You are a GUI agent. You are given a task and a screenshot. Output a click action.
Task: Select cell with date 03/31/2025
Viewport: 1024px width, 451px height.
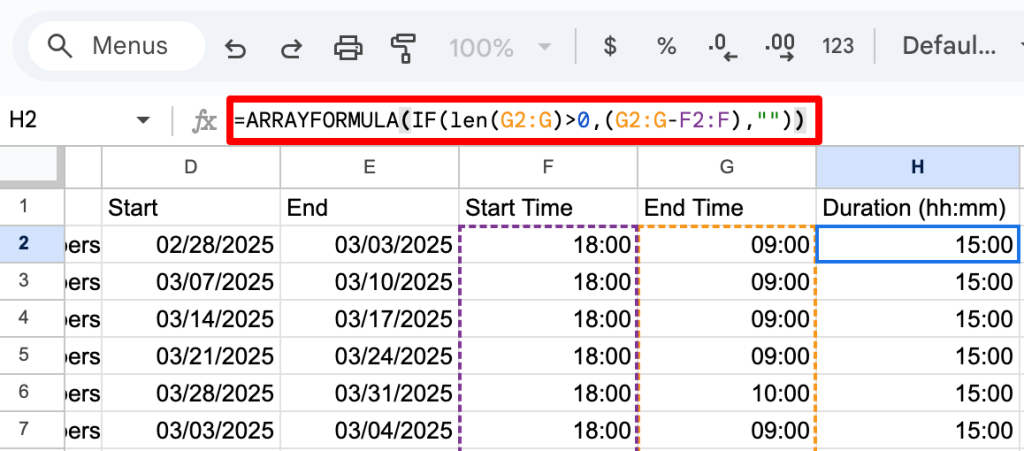click(x=369, y=394)
